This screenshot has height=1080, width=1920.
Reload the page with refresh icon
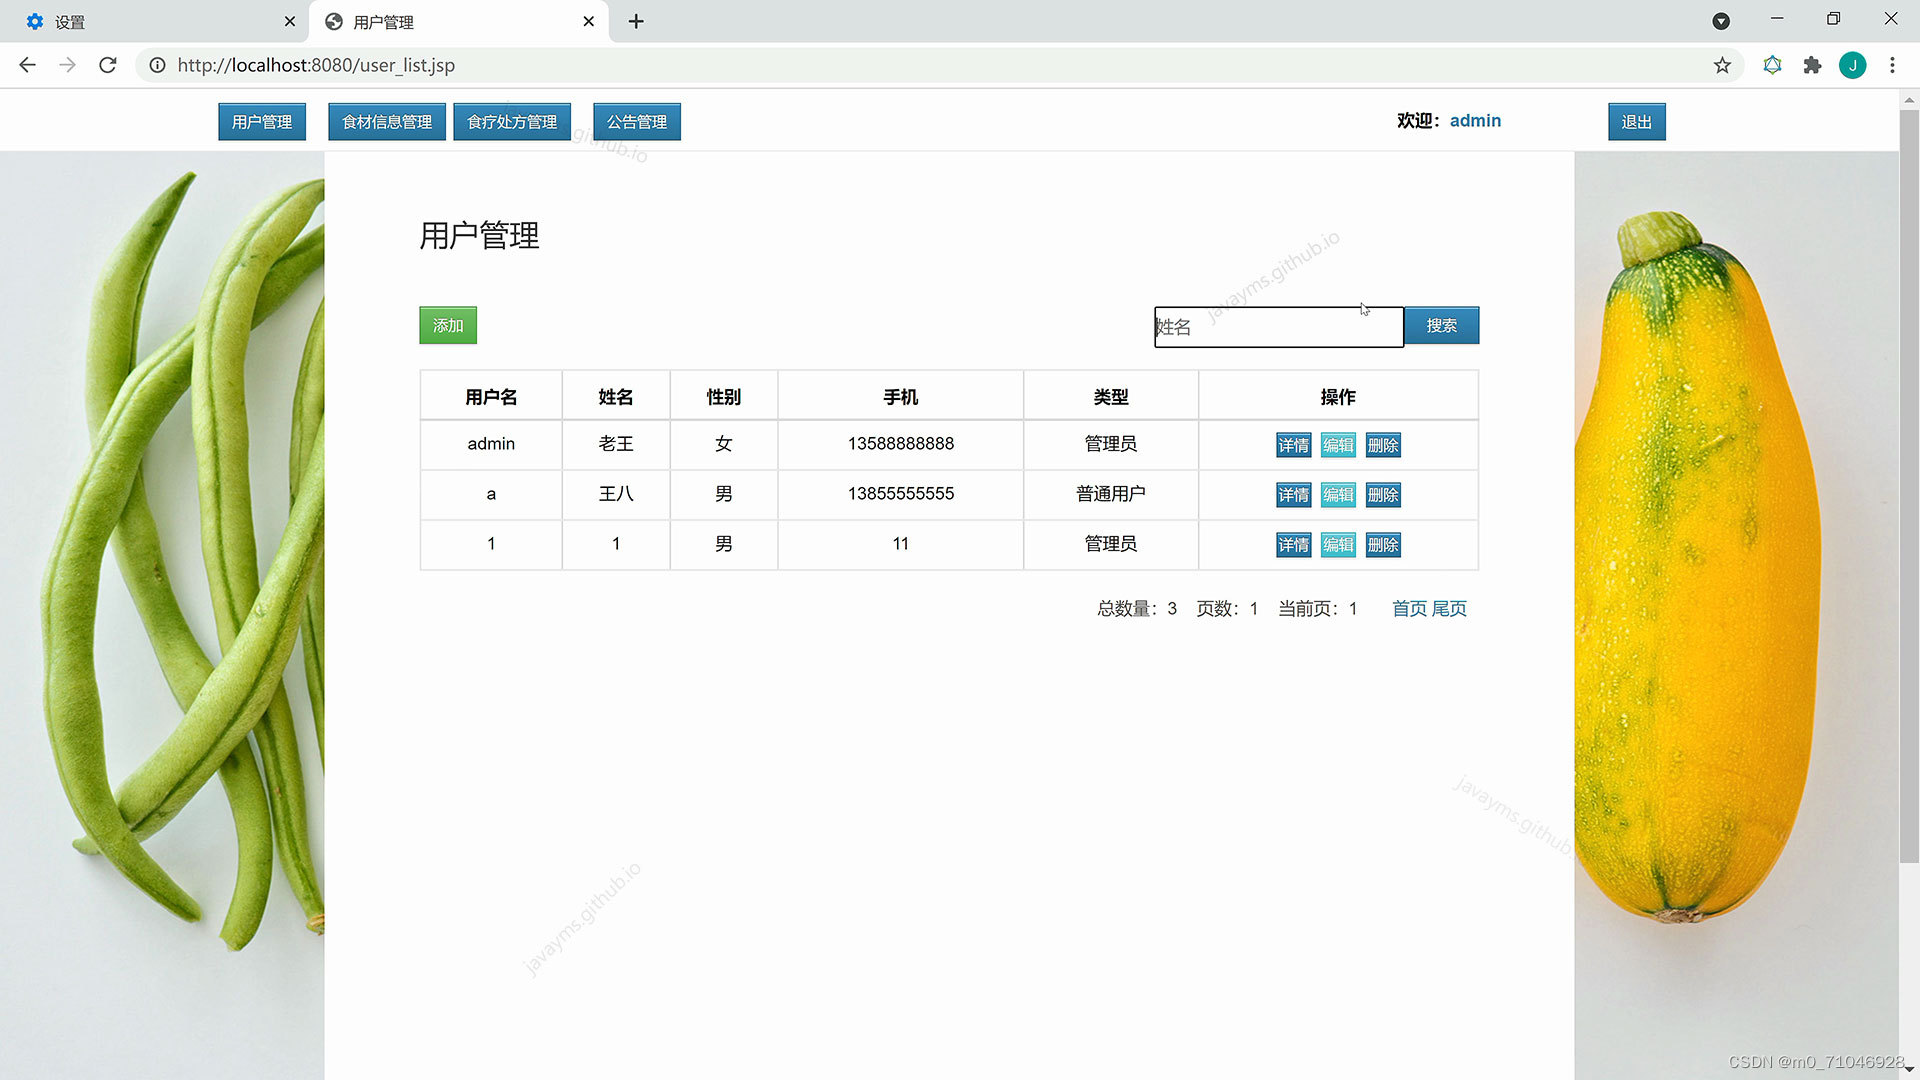click(108, 65)
